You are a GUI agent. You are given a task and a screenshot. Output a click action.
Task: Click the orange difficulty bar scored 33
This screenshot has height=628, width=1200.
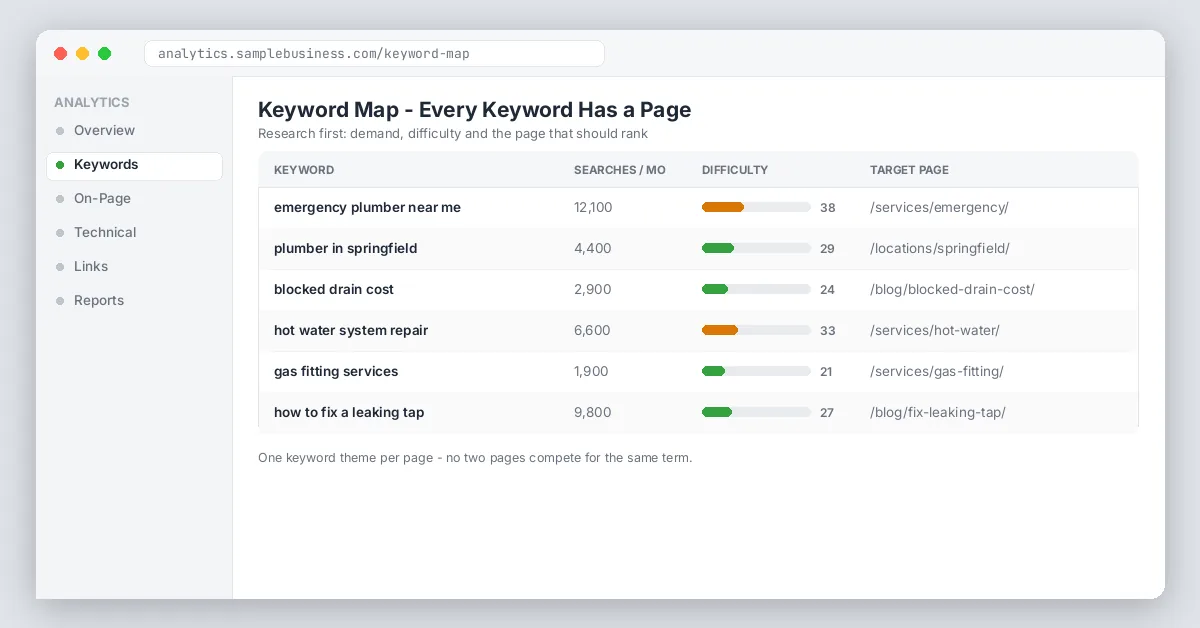point(756,330)
